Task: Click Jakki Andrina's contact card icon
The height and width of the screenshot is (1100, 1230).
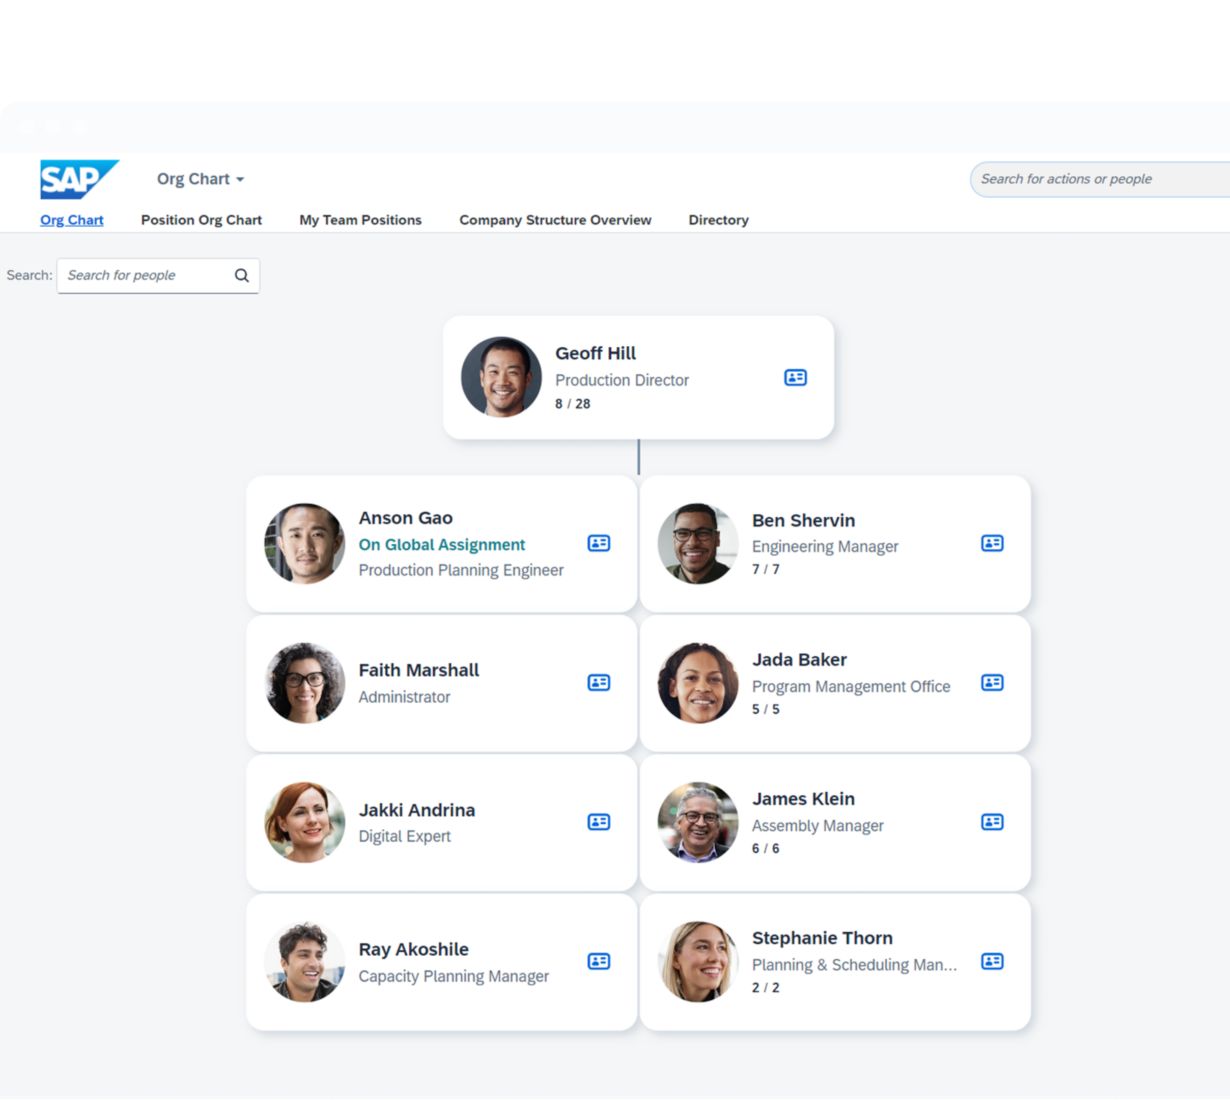Action: [598, 821]
